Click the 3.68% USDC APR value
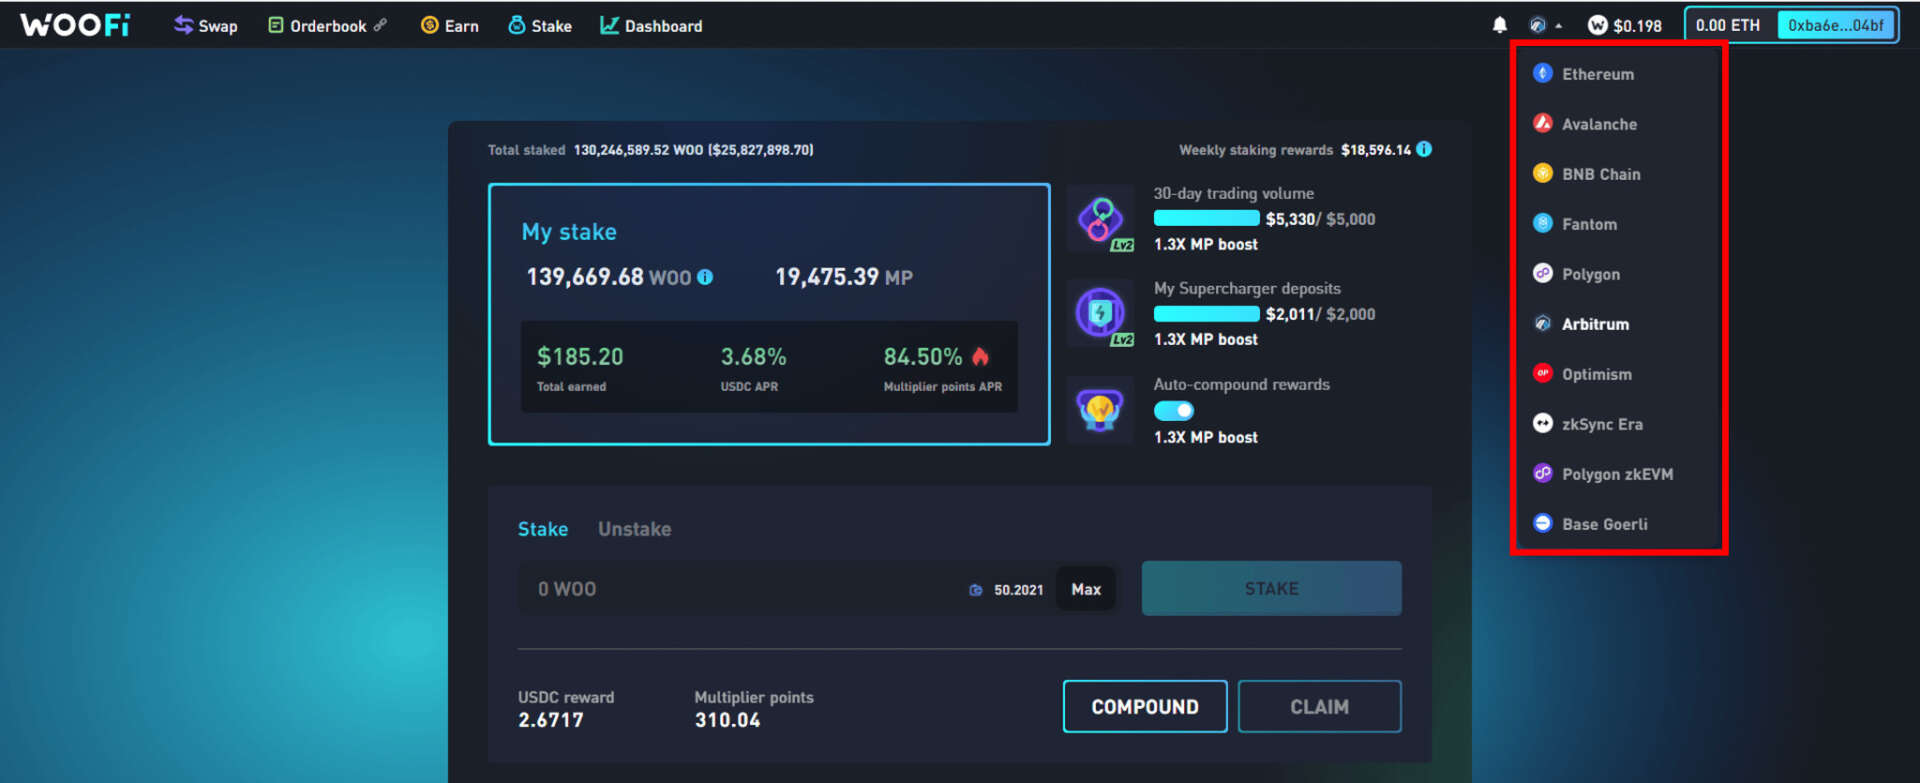 (x=754, y=357)
